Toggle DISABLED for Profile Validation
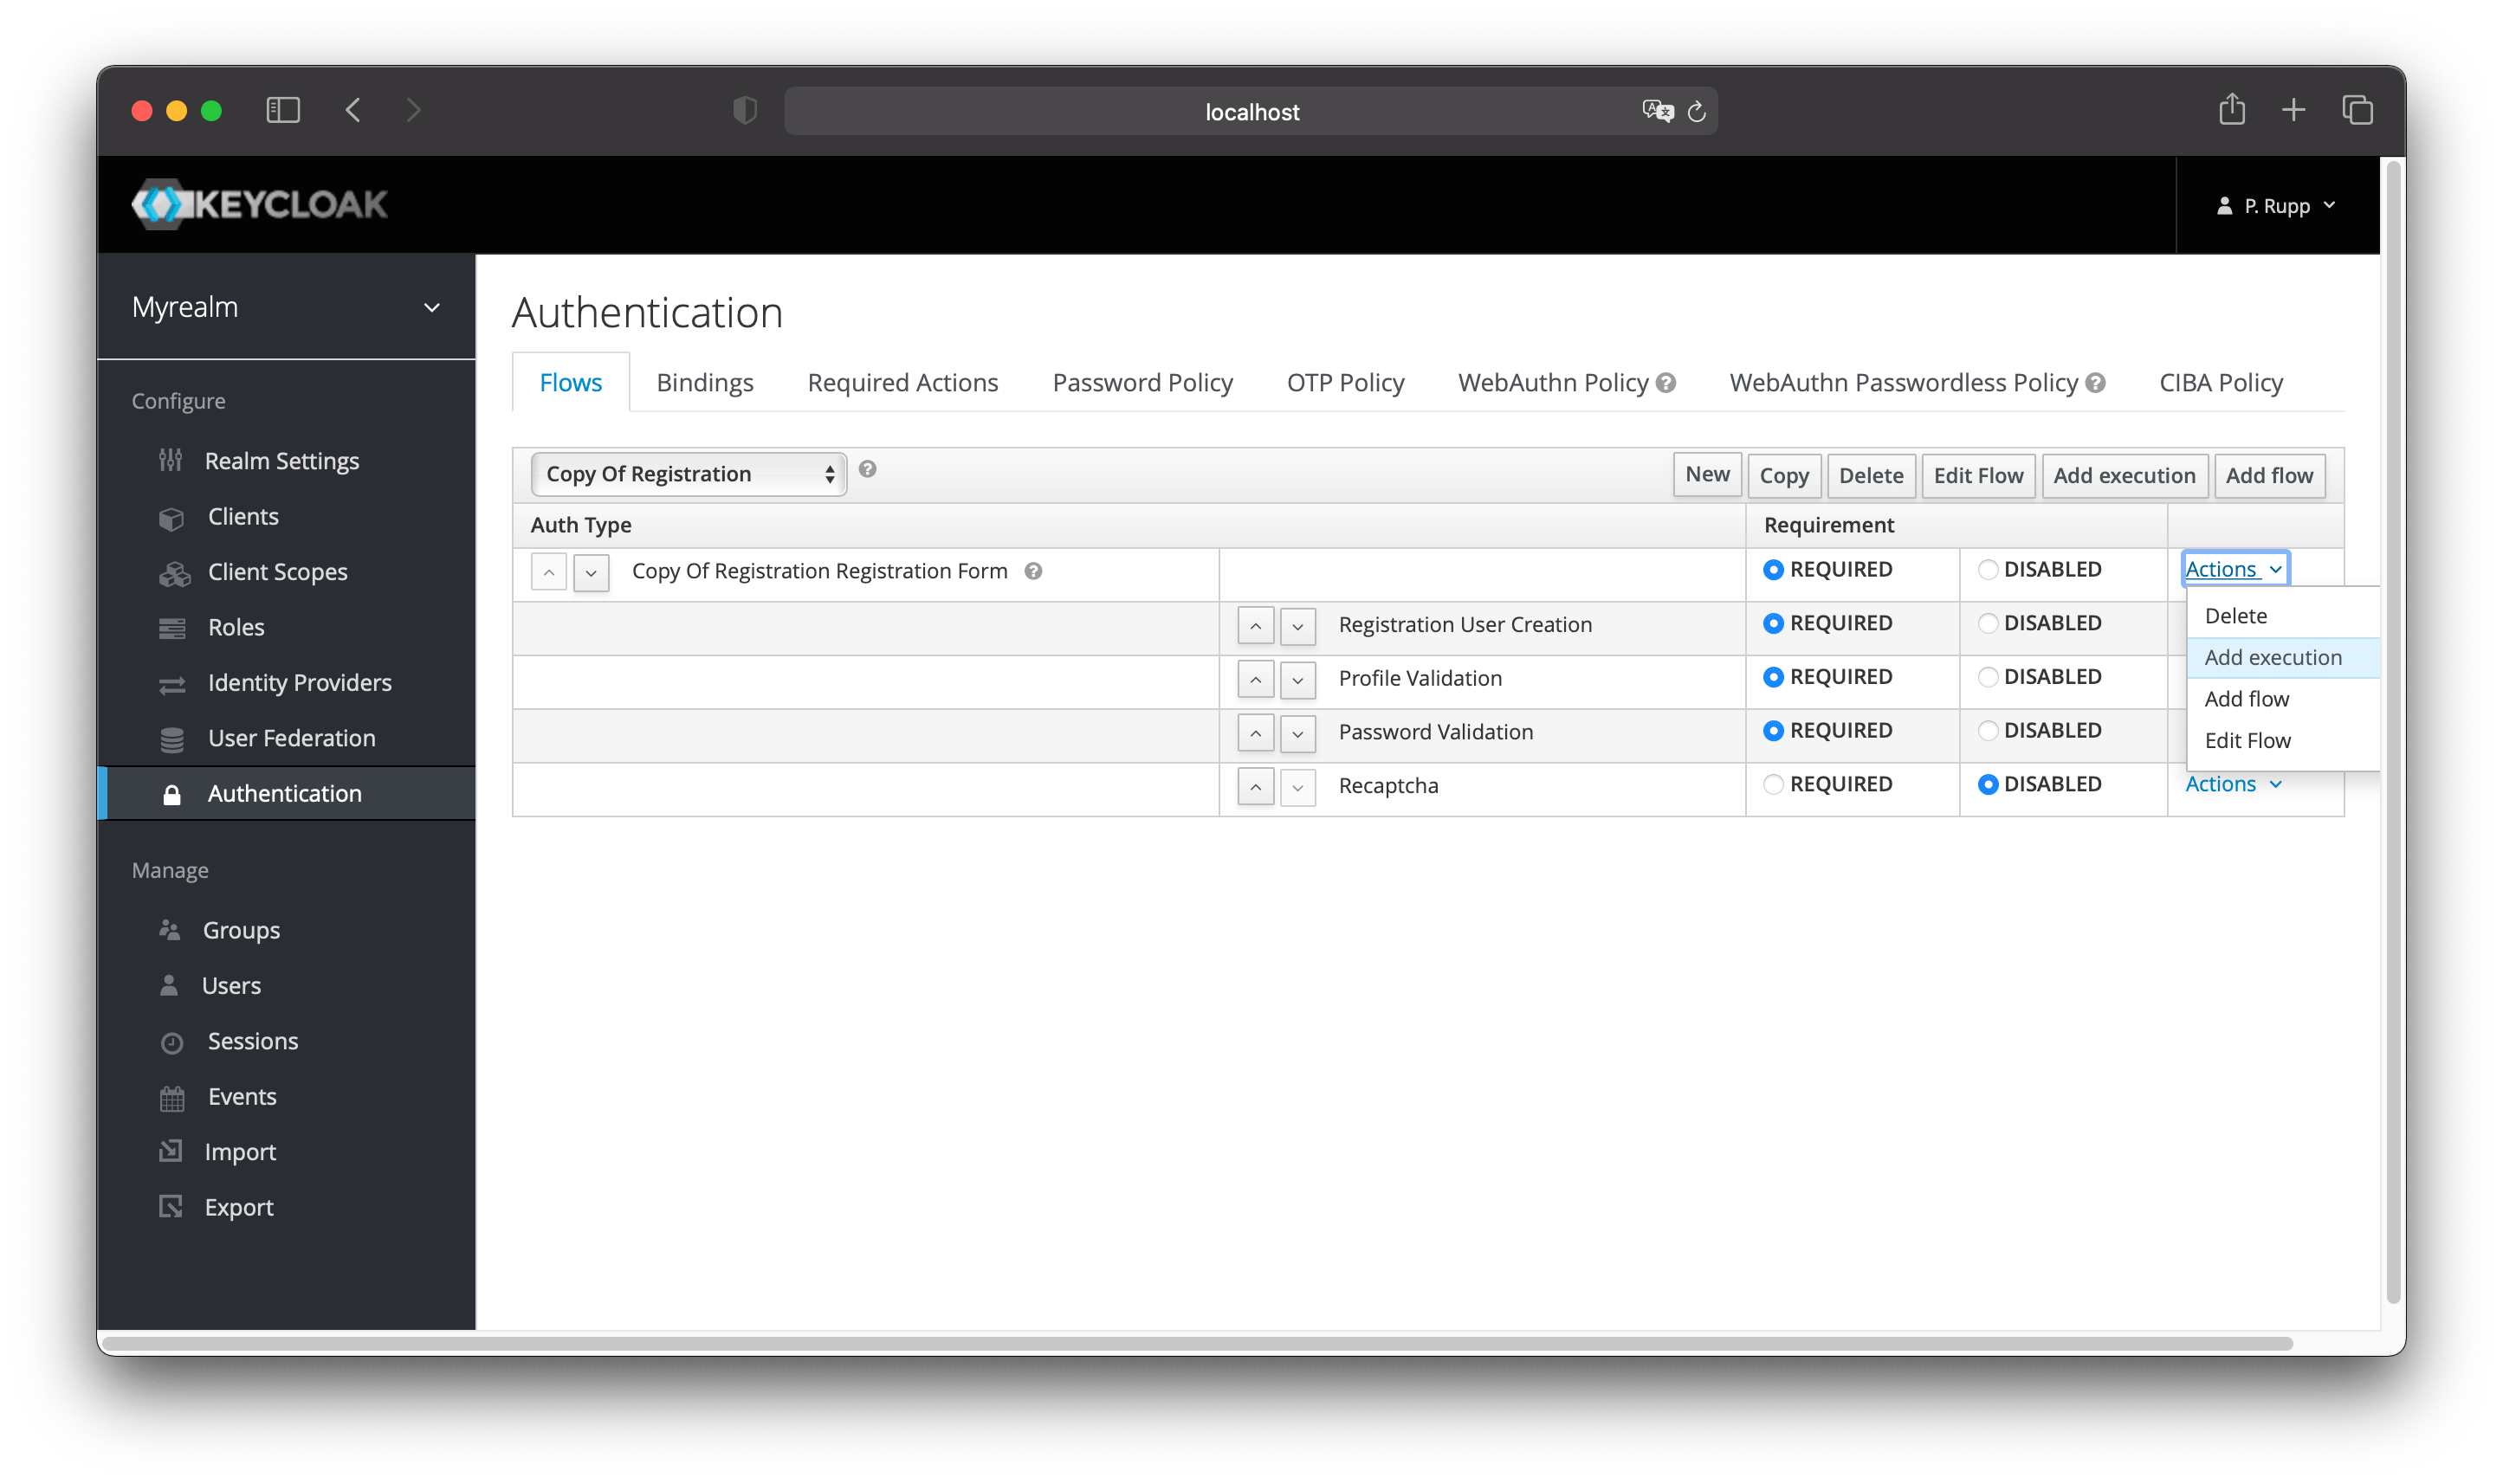Viewport: 2503px width, 1484px height. click(1982, 677)
